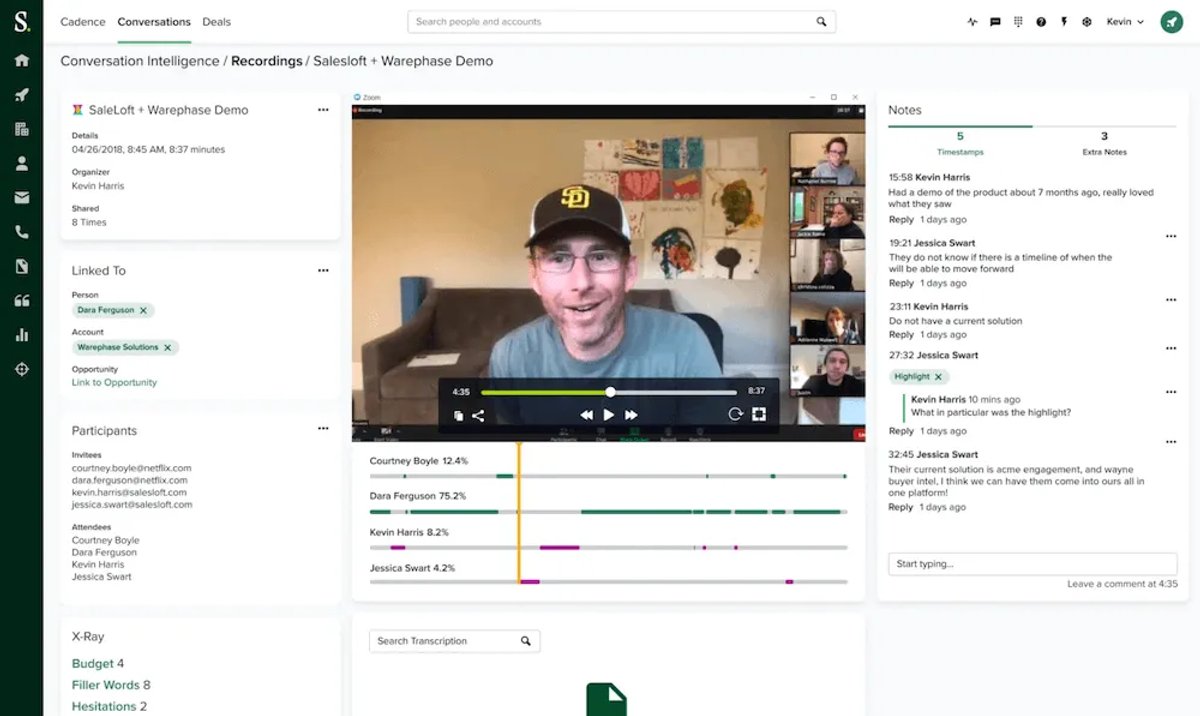This screenshot has height=716, width=1200.
Task: Open the rocket Cadences sidebar icon
Action: point(21,95)
